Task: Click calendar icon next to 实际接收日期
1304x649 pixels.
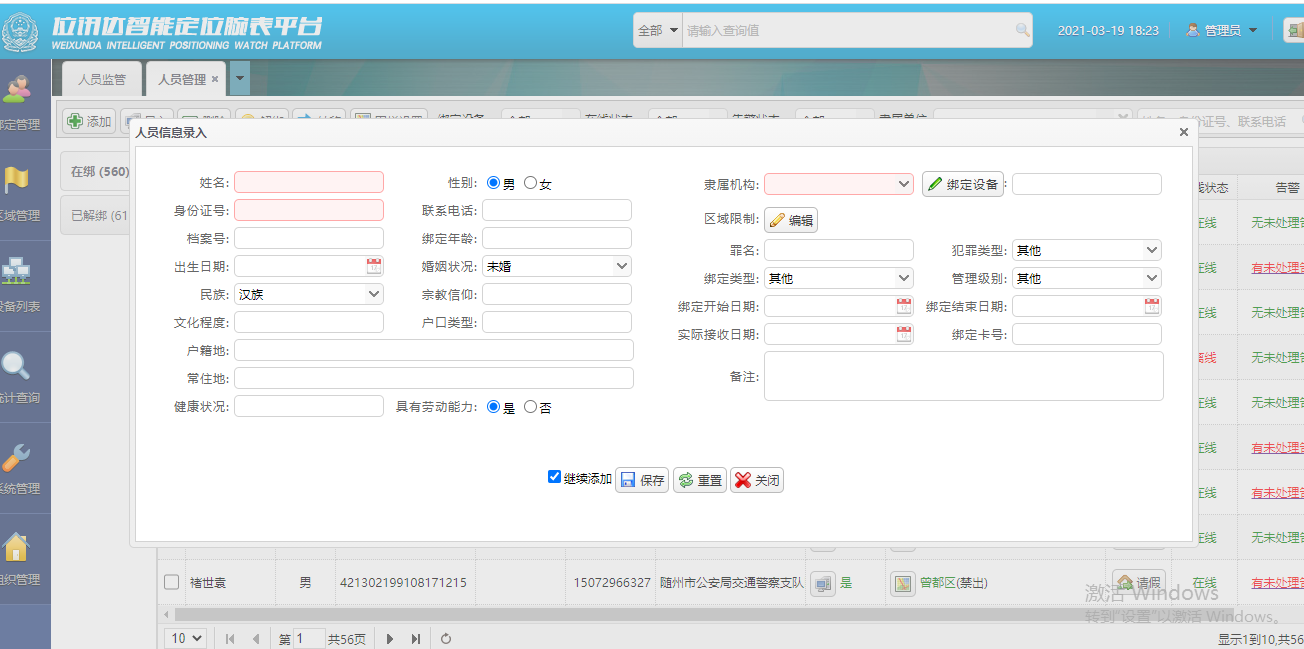Action: (x=904, y=334)
